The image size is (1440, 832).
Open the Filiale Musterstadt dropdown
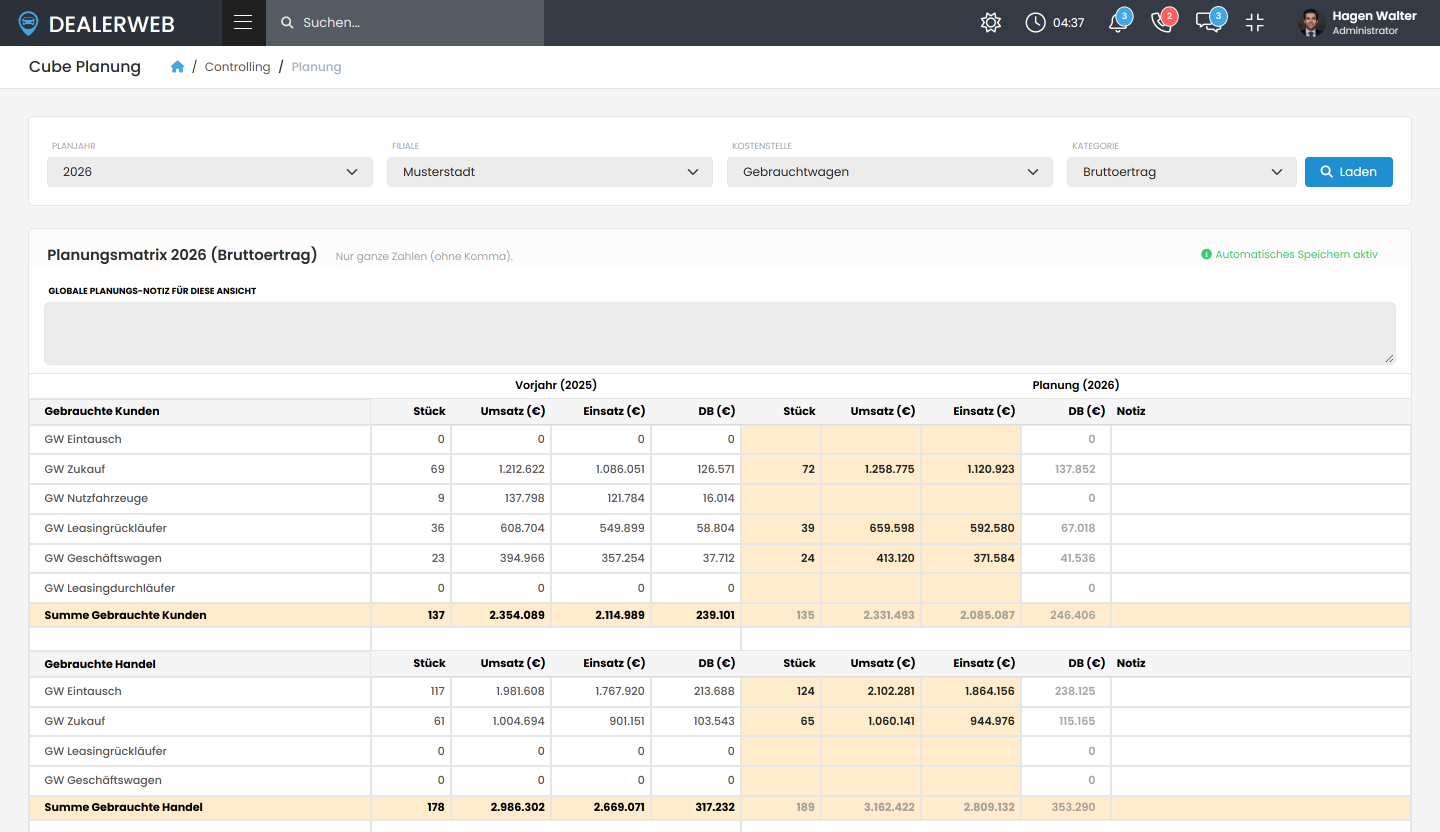point(550,172)
